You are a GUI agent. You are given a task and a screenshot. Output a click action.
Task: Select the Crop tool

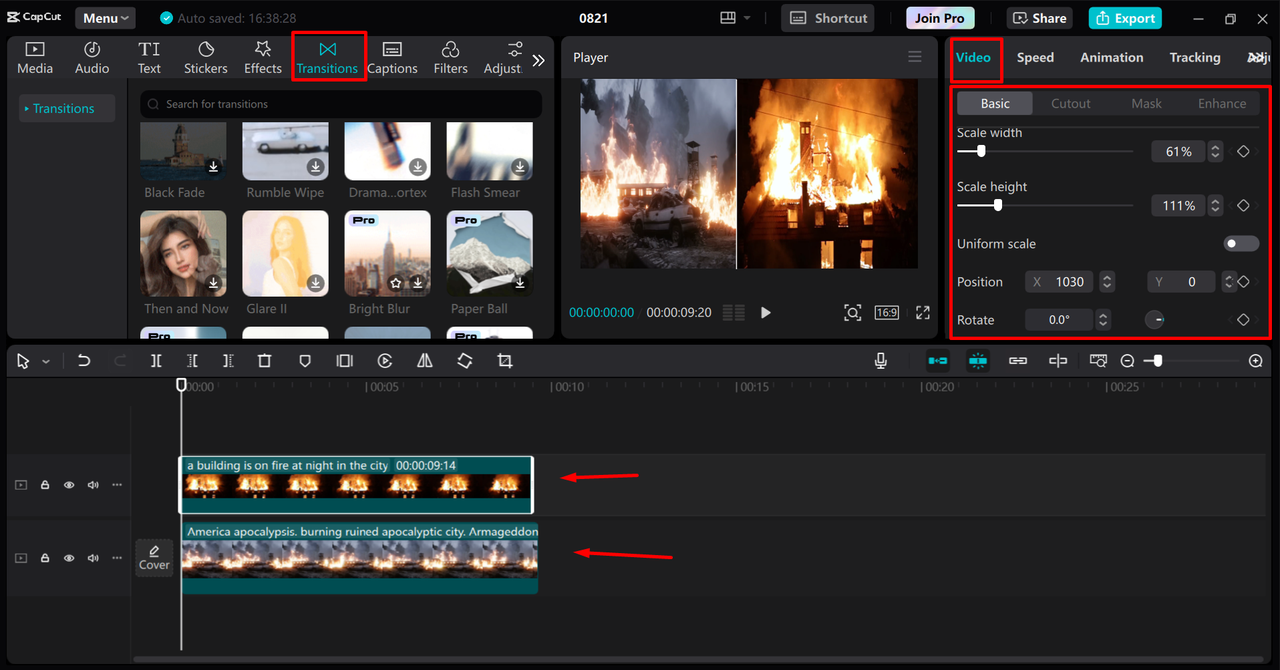point(505,361)
